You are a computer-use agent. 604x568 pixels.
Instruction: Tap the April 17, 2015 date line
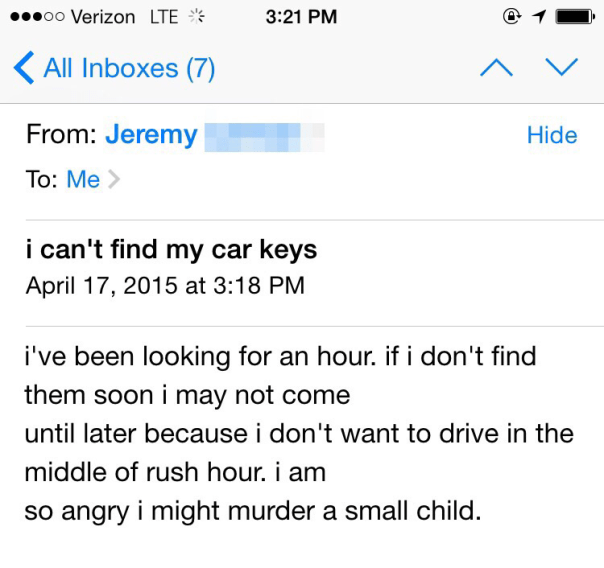(165, 286)
